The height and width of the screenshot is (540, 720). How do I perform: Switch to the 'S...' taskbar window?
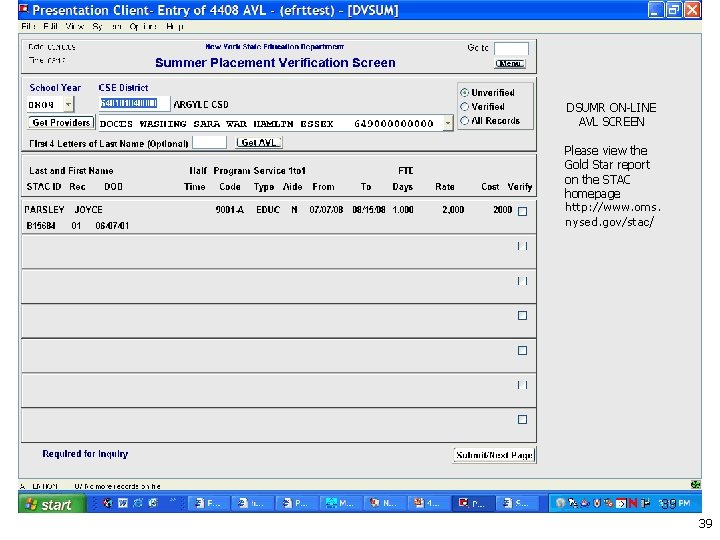pos(517,504)
